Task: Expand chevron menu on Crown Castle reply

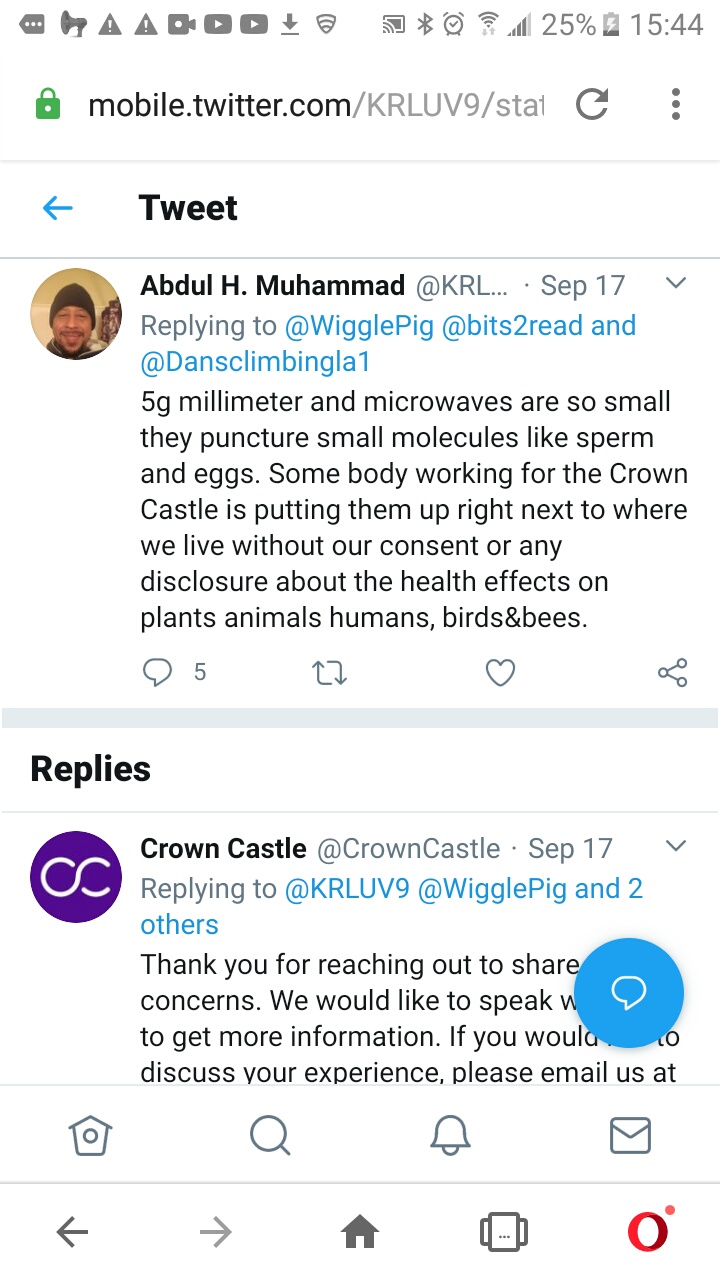Action: [x=676, y=847]
